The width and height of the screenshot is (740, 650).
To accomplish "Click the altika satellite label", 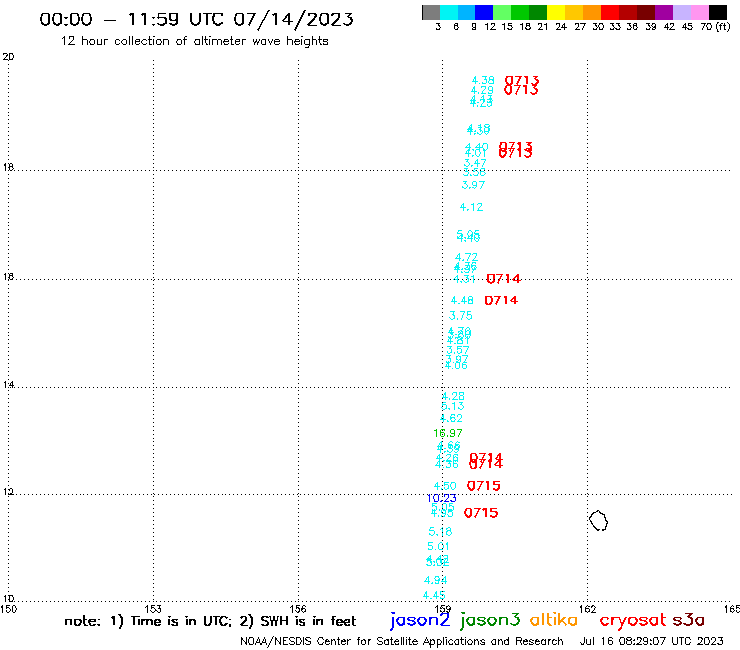I will coord(554,620).
